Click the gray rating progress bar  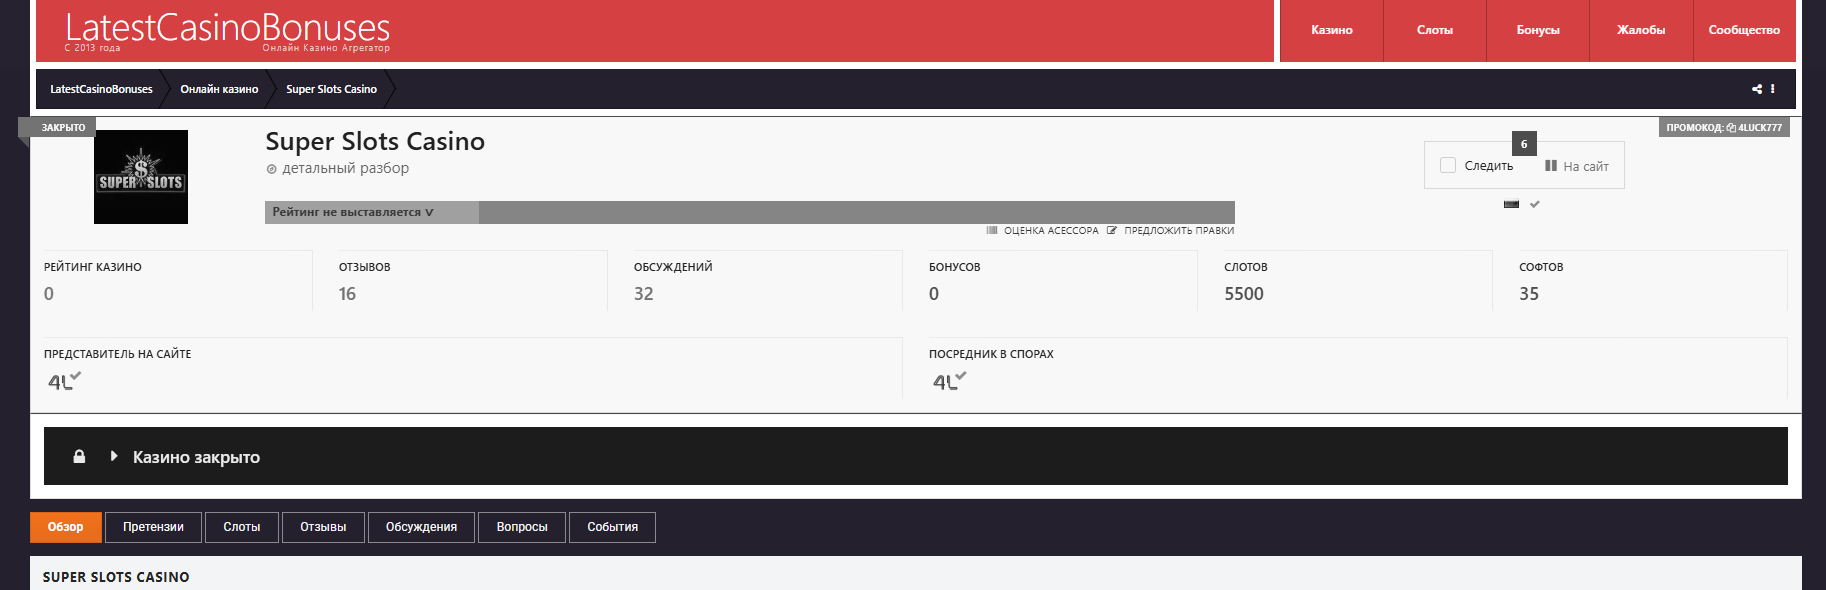click(x=855, y=212)
